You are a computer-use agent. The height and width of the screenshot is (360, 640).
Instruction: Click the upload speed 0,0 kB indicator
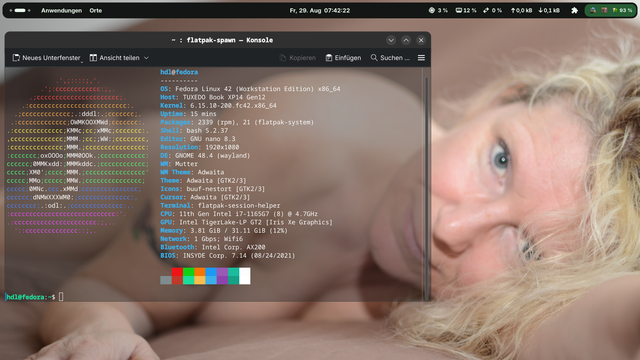tap(521, 11)
